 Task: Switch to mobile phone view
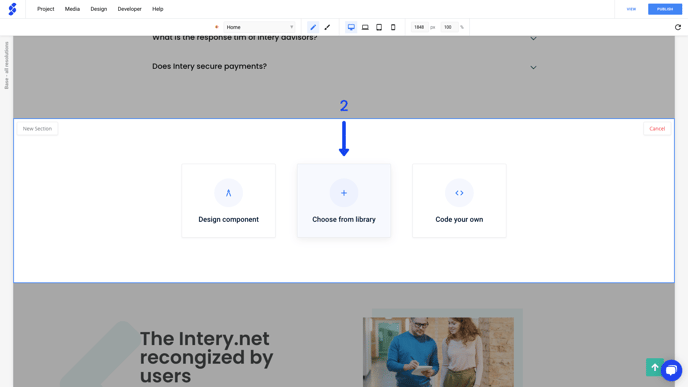(393, 27)
